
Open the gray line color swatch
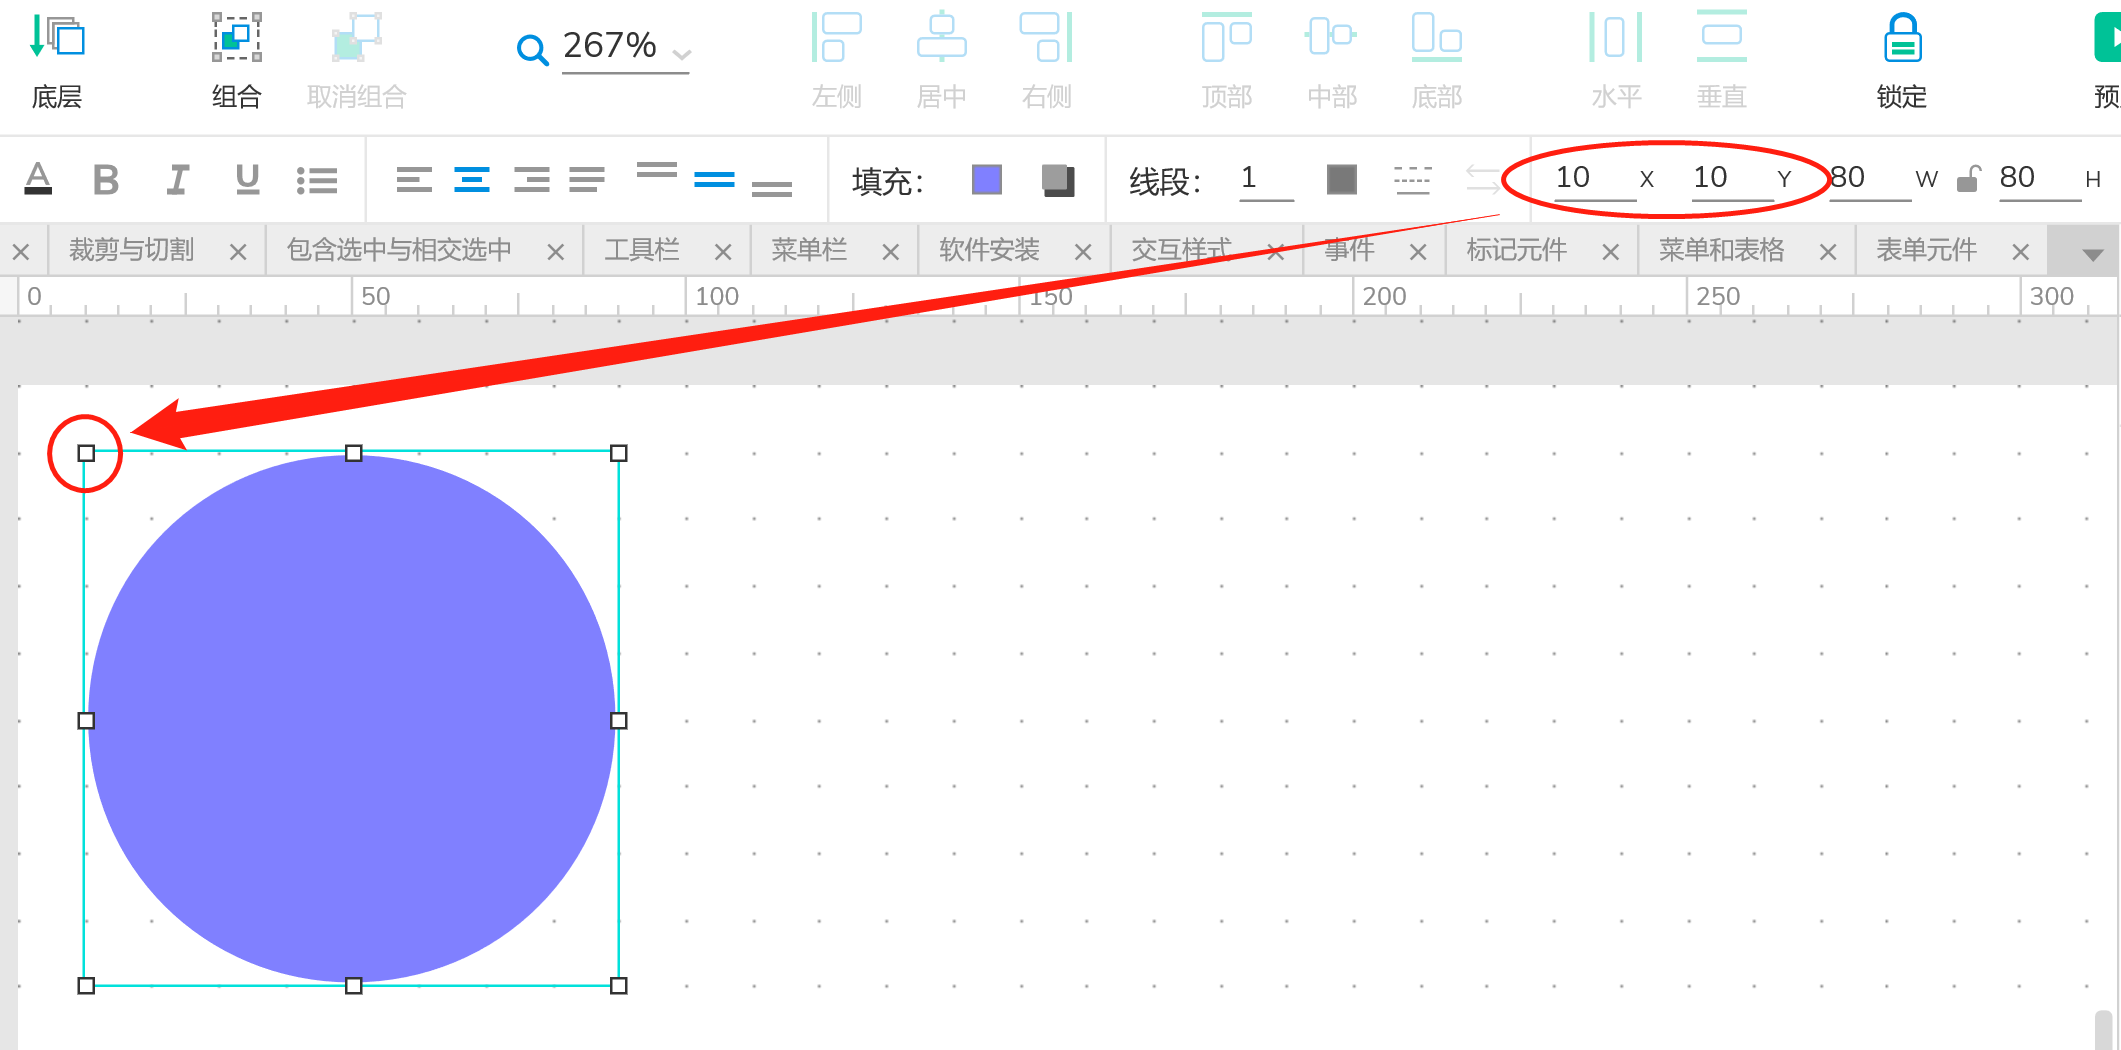coord(1342,180)
